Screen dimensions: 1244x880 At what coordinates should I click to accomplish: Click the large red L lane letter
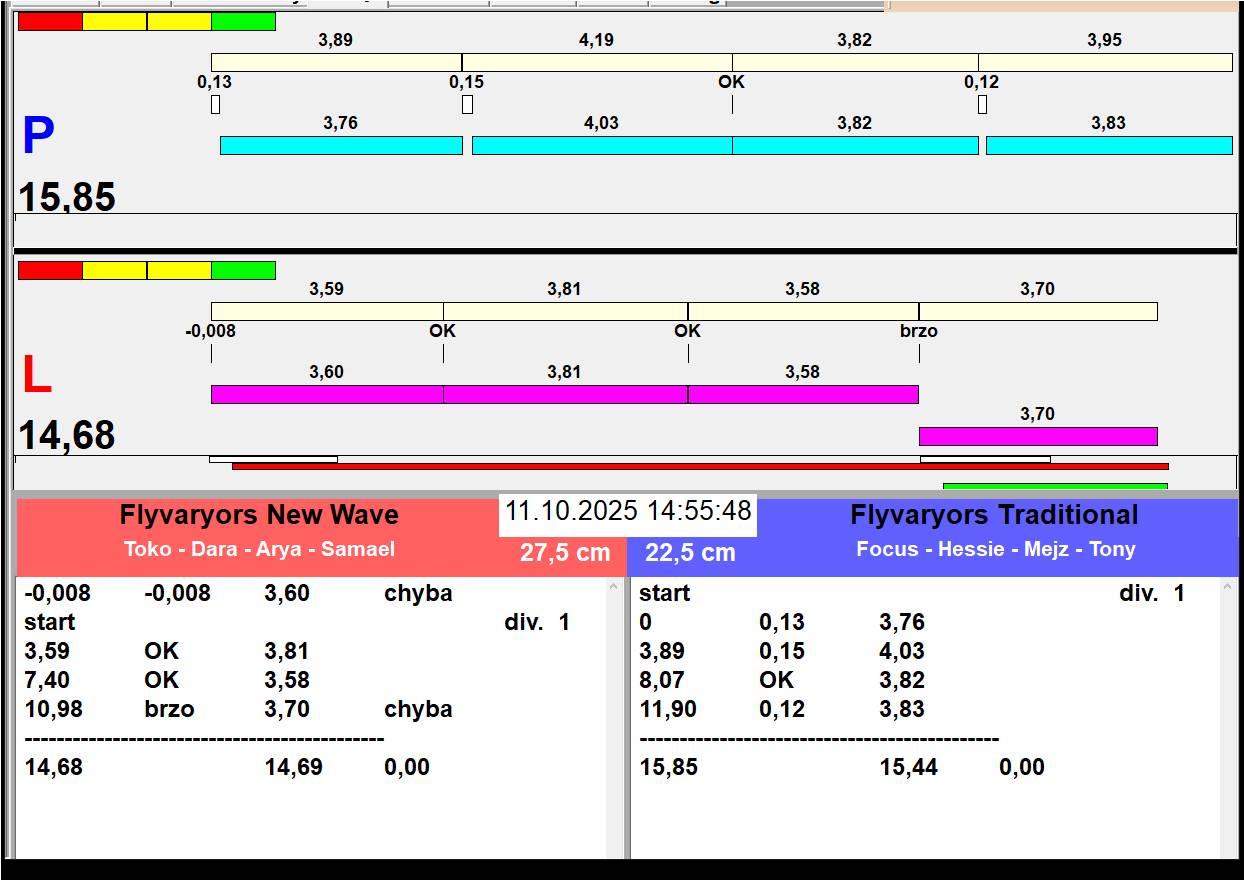click(x=37, y=376)
